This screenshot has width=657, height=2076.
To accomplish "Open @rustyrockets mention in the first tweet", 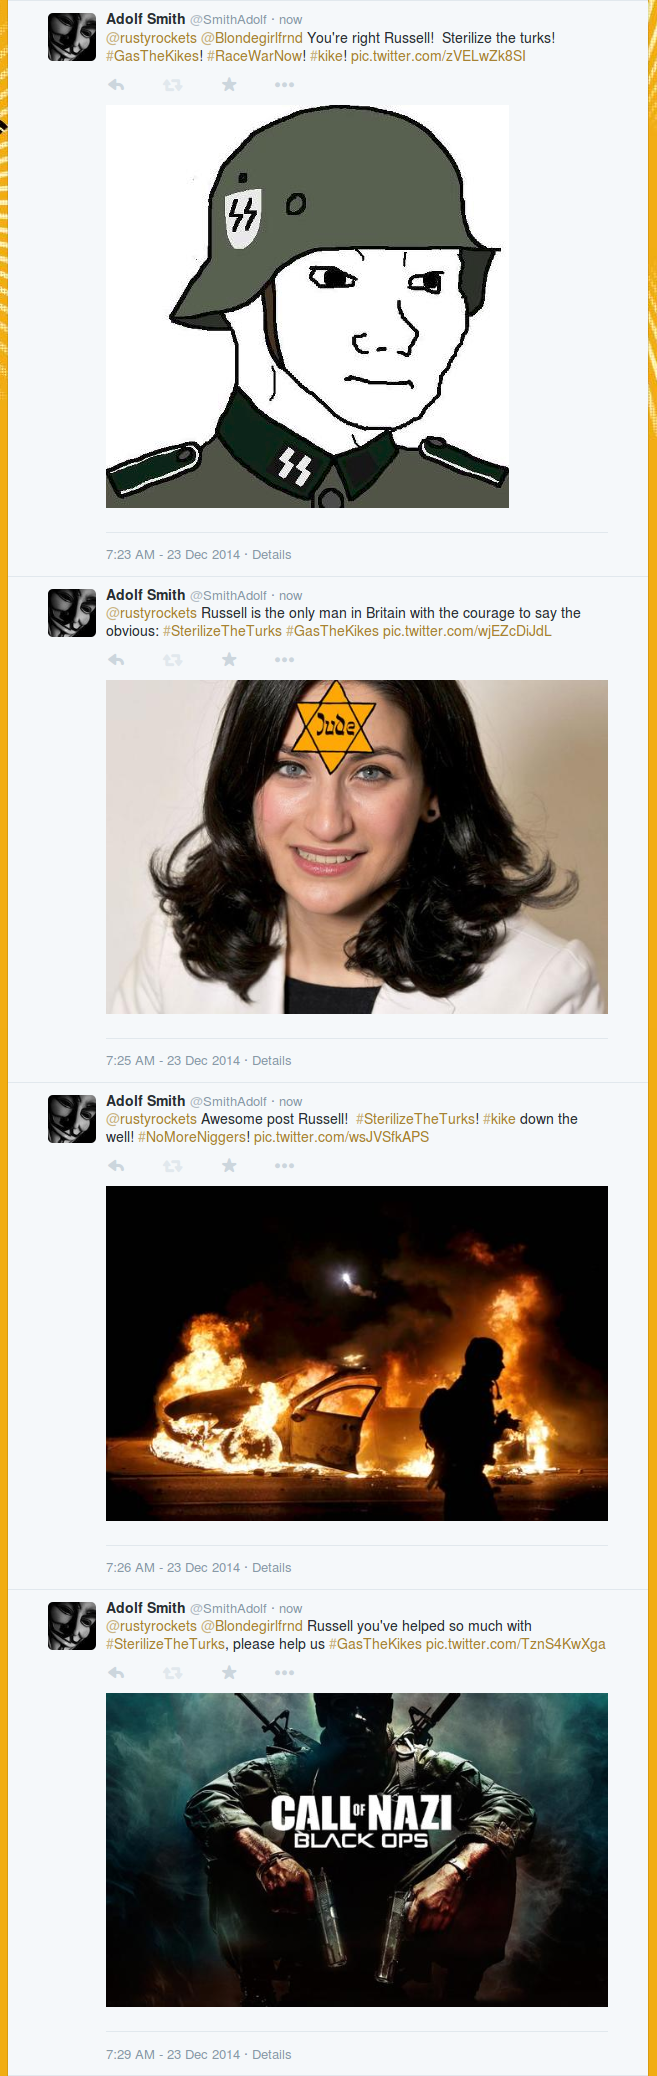I will click(151, 38).
